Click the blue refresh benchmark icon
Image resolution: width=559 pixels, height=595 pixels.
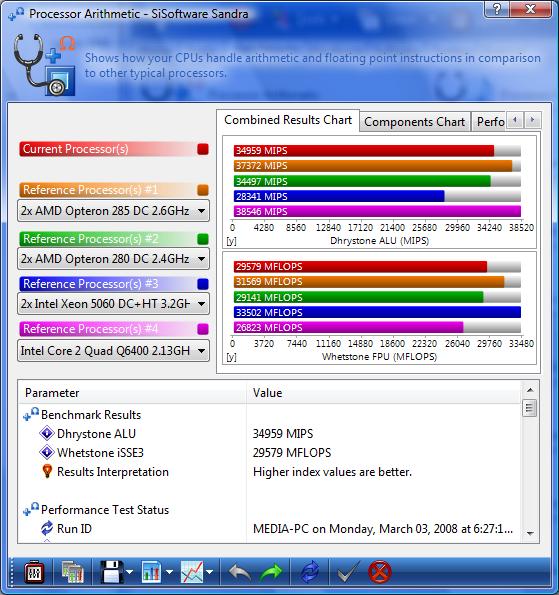[310, 572]
